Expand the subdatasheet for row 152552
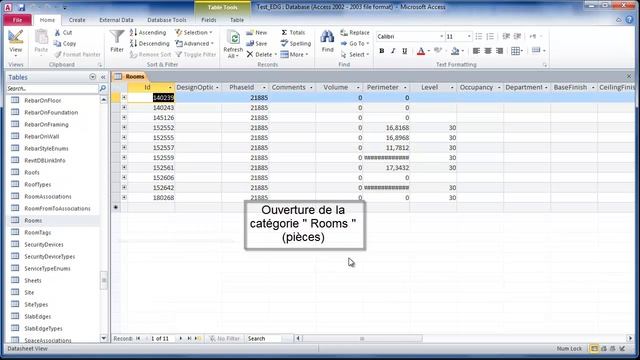640x360 pixels. tap(124, 127)
